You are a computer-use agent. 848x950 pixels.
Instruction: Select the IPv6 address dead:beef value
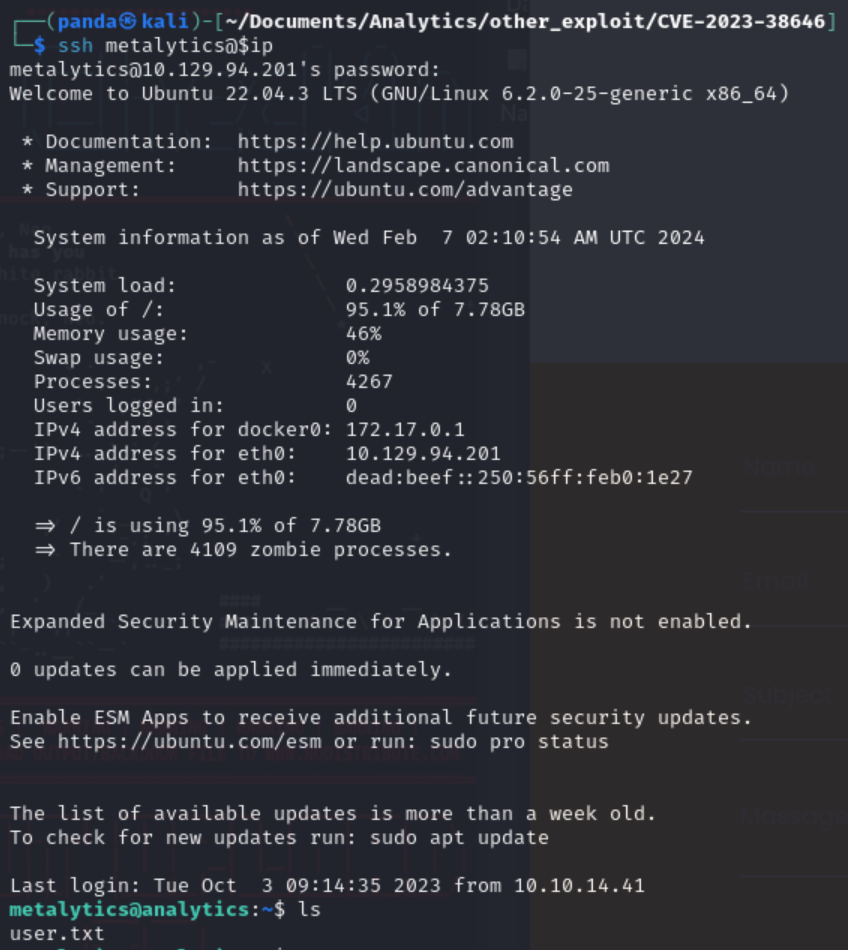(x=519, y=477)
